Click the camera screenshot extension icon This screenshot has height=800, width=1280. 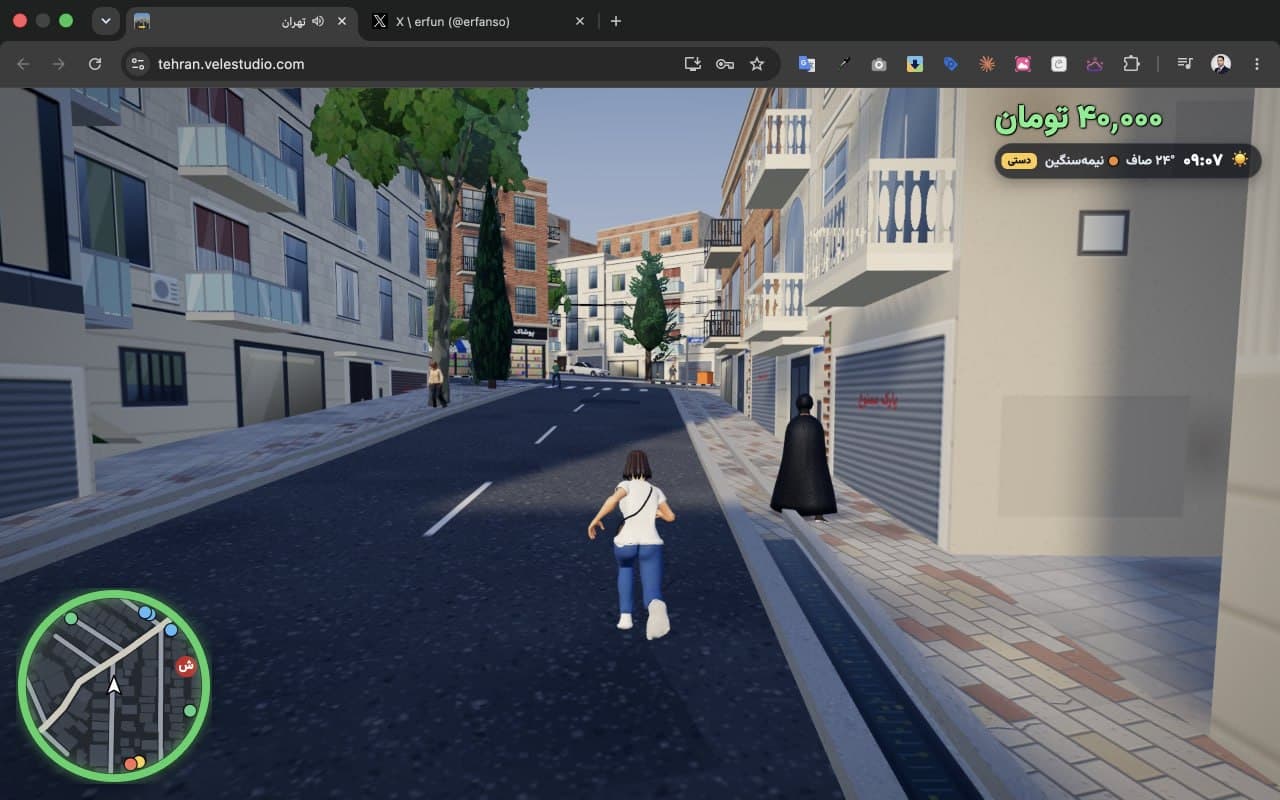(x=879, y=64)
